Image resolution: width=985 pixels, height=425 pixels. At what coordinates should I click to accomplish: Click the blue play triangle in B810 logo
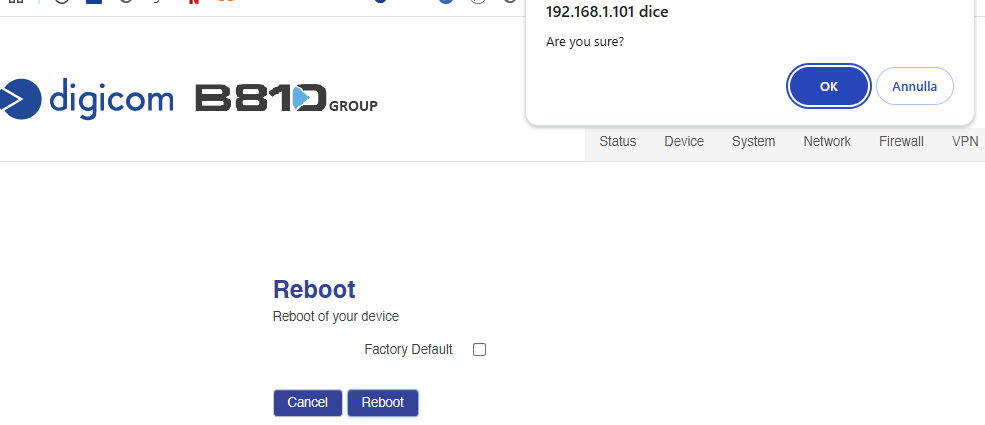click(299, 98)
